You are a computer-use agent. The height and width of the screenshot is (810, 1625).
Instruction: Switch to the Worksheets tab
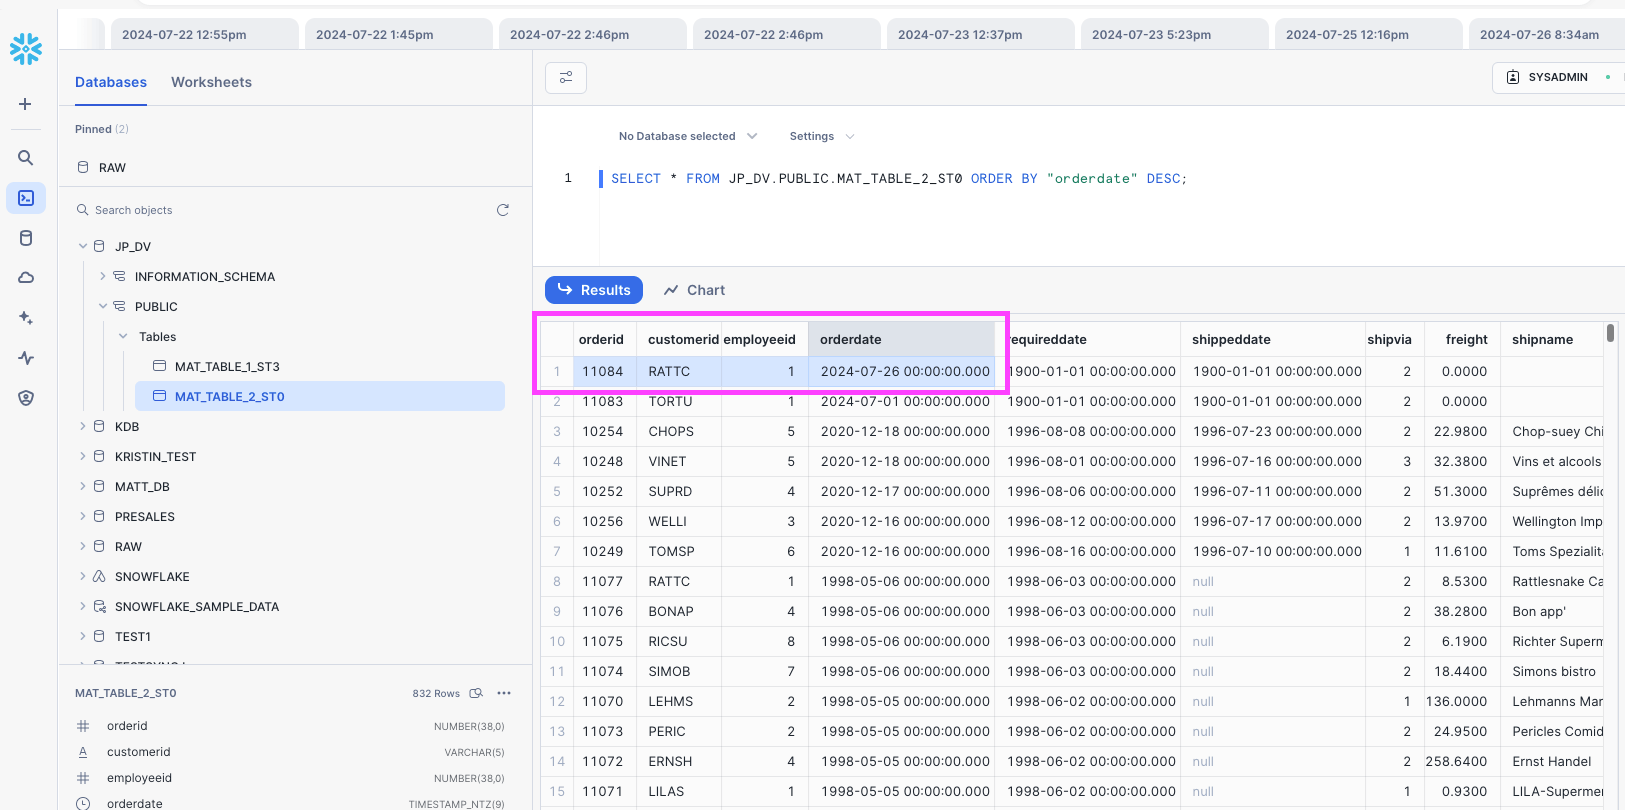(211, 82)
